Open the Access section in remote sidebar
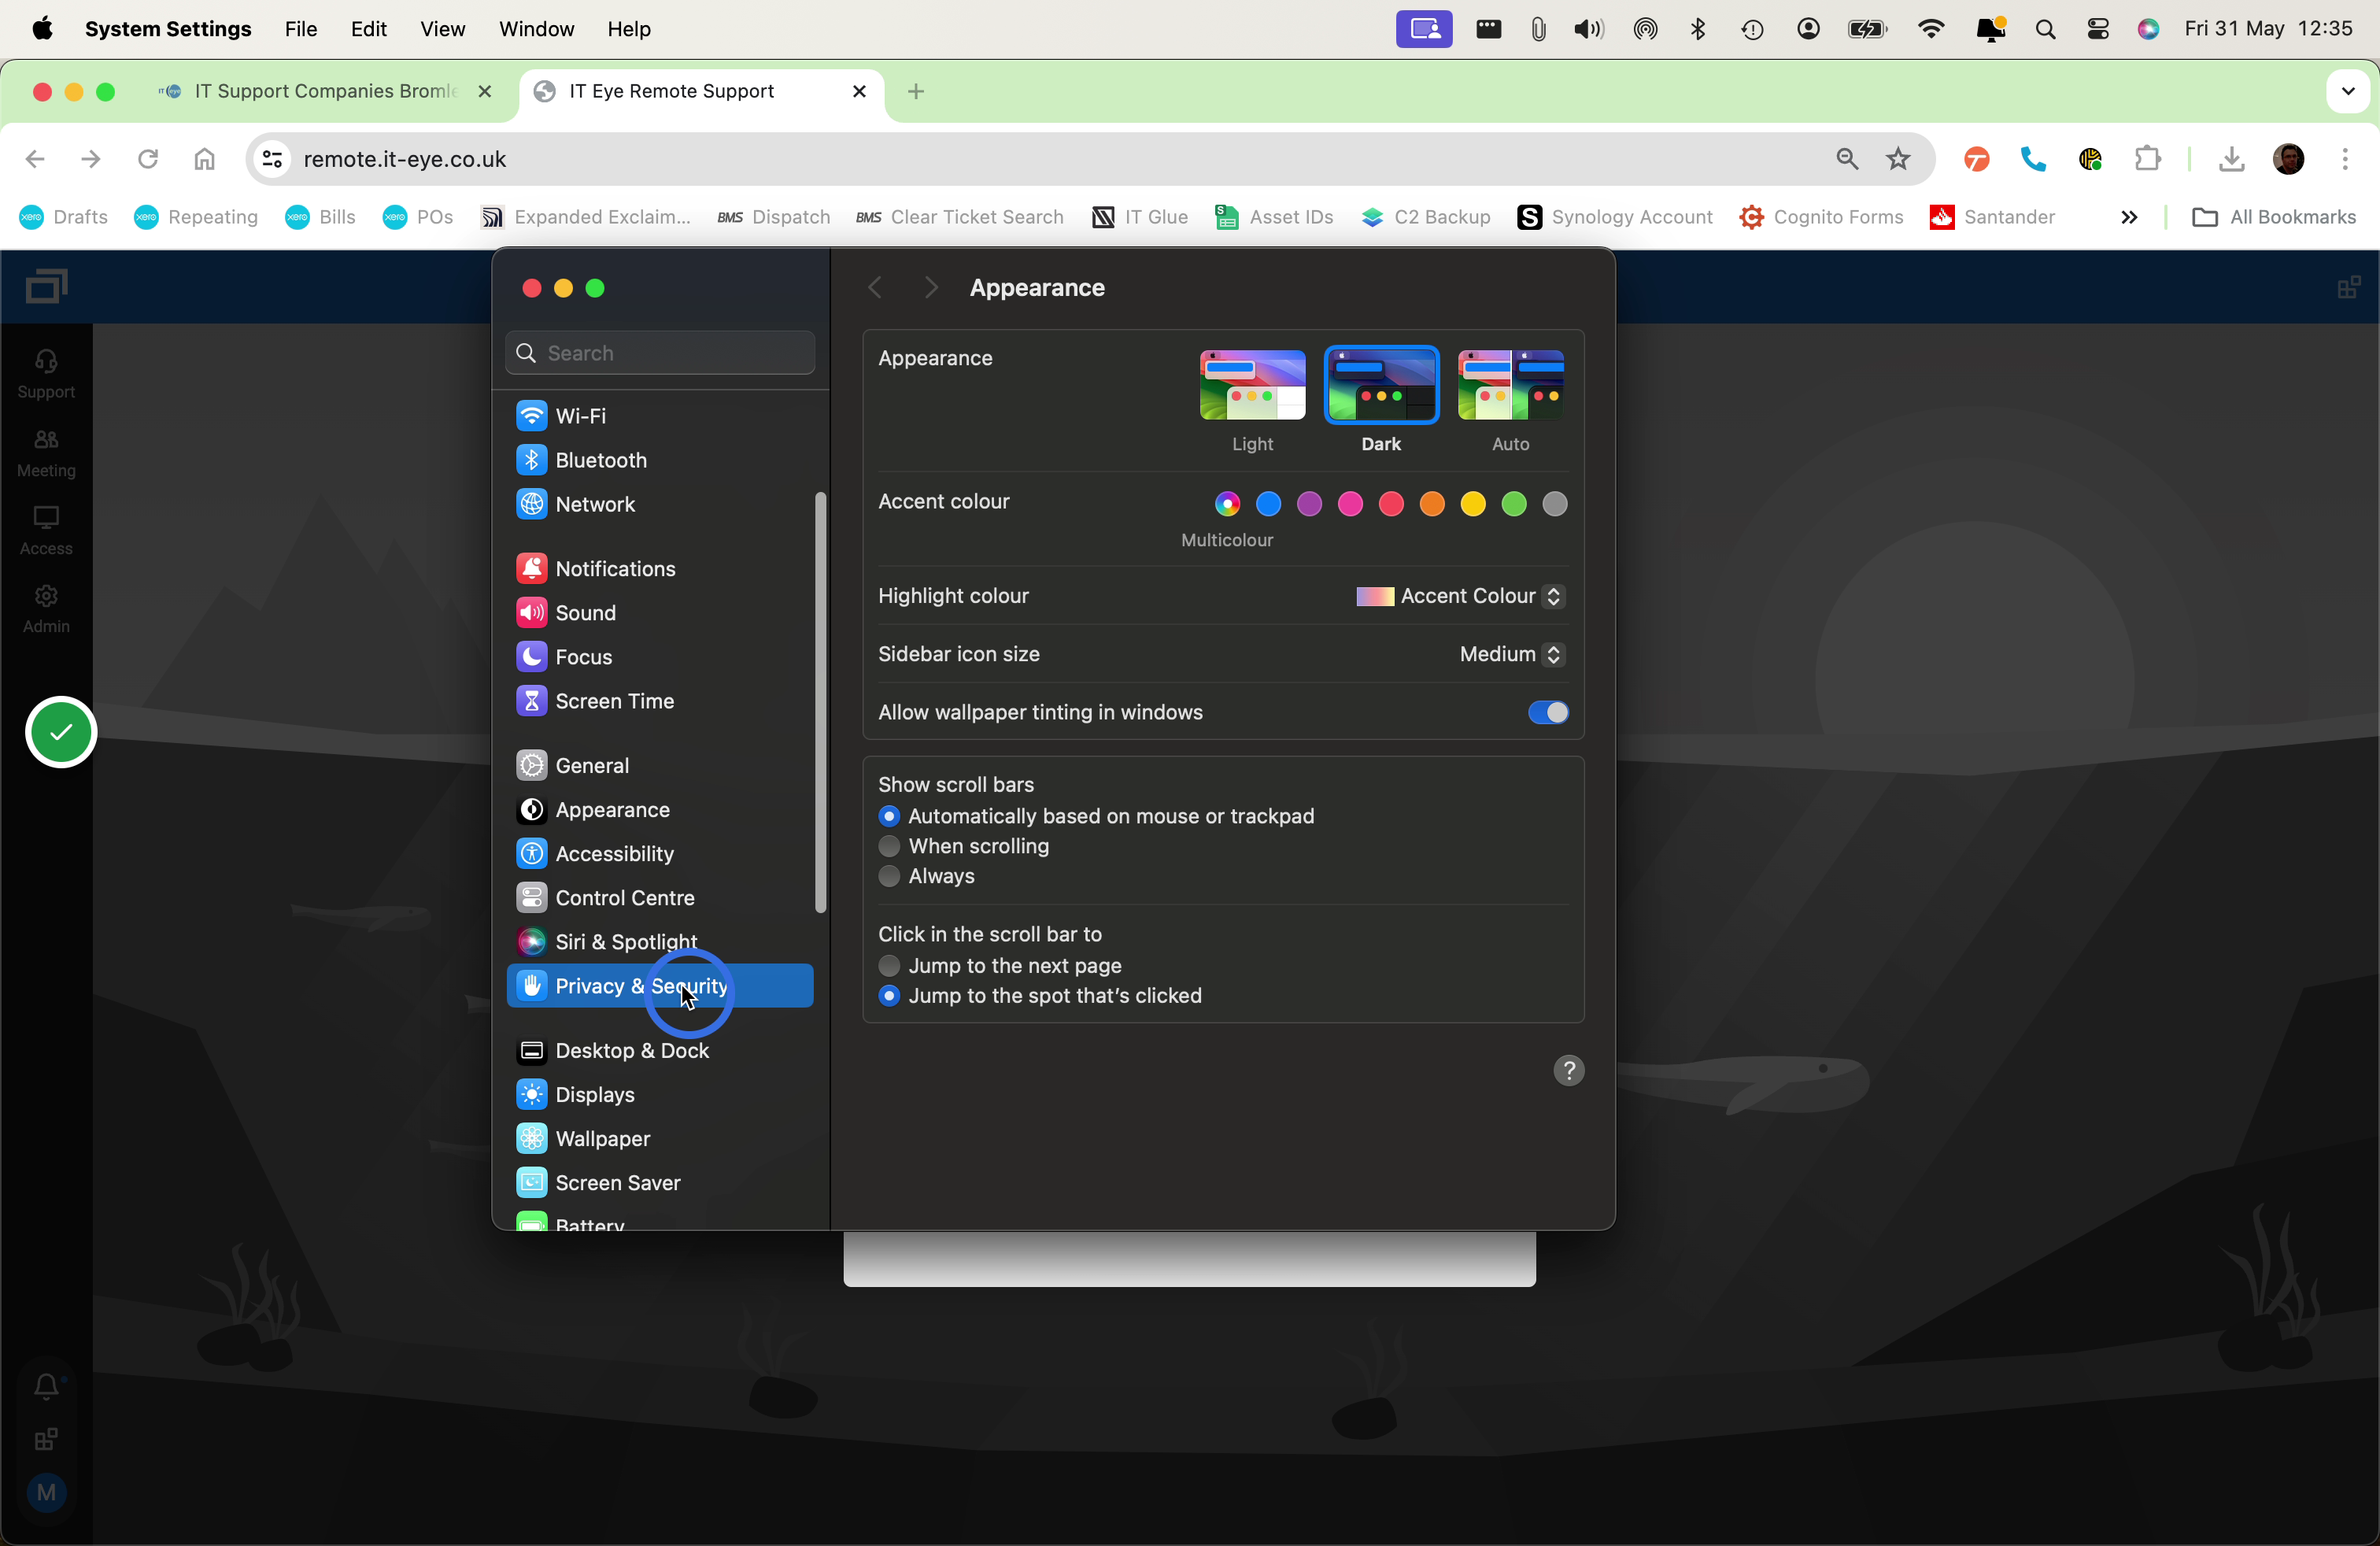Viewport: 2380px width, 1546px height. click(46, 530)
